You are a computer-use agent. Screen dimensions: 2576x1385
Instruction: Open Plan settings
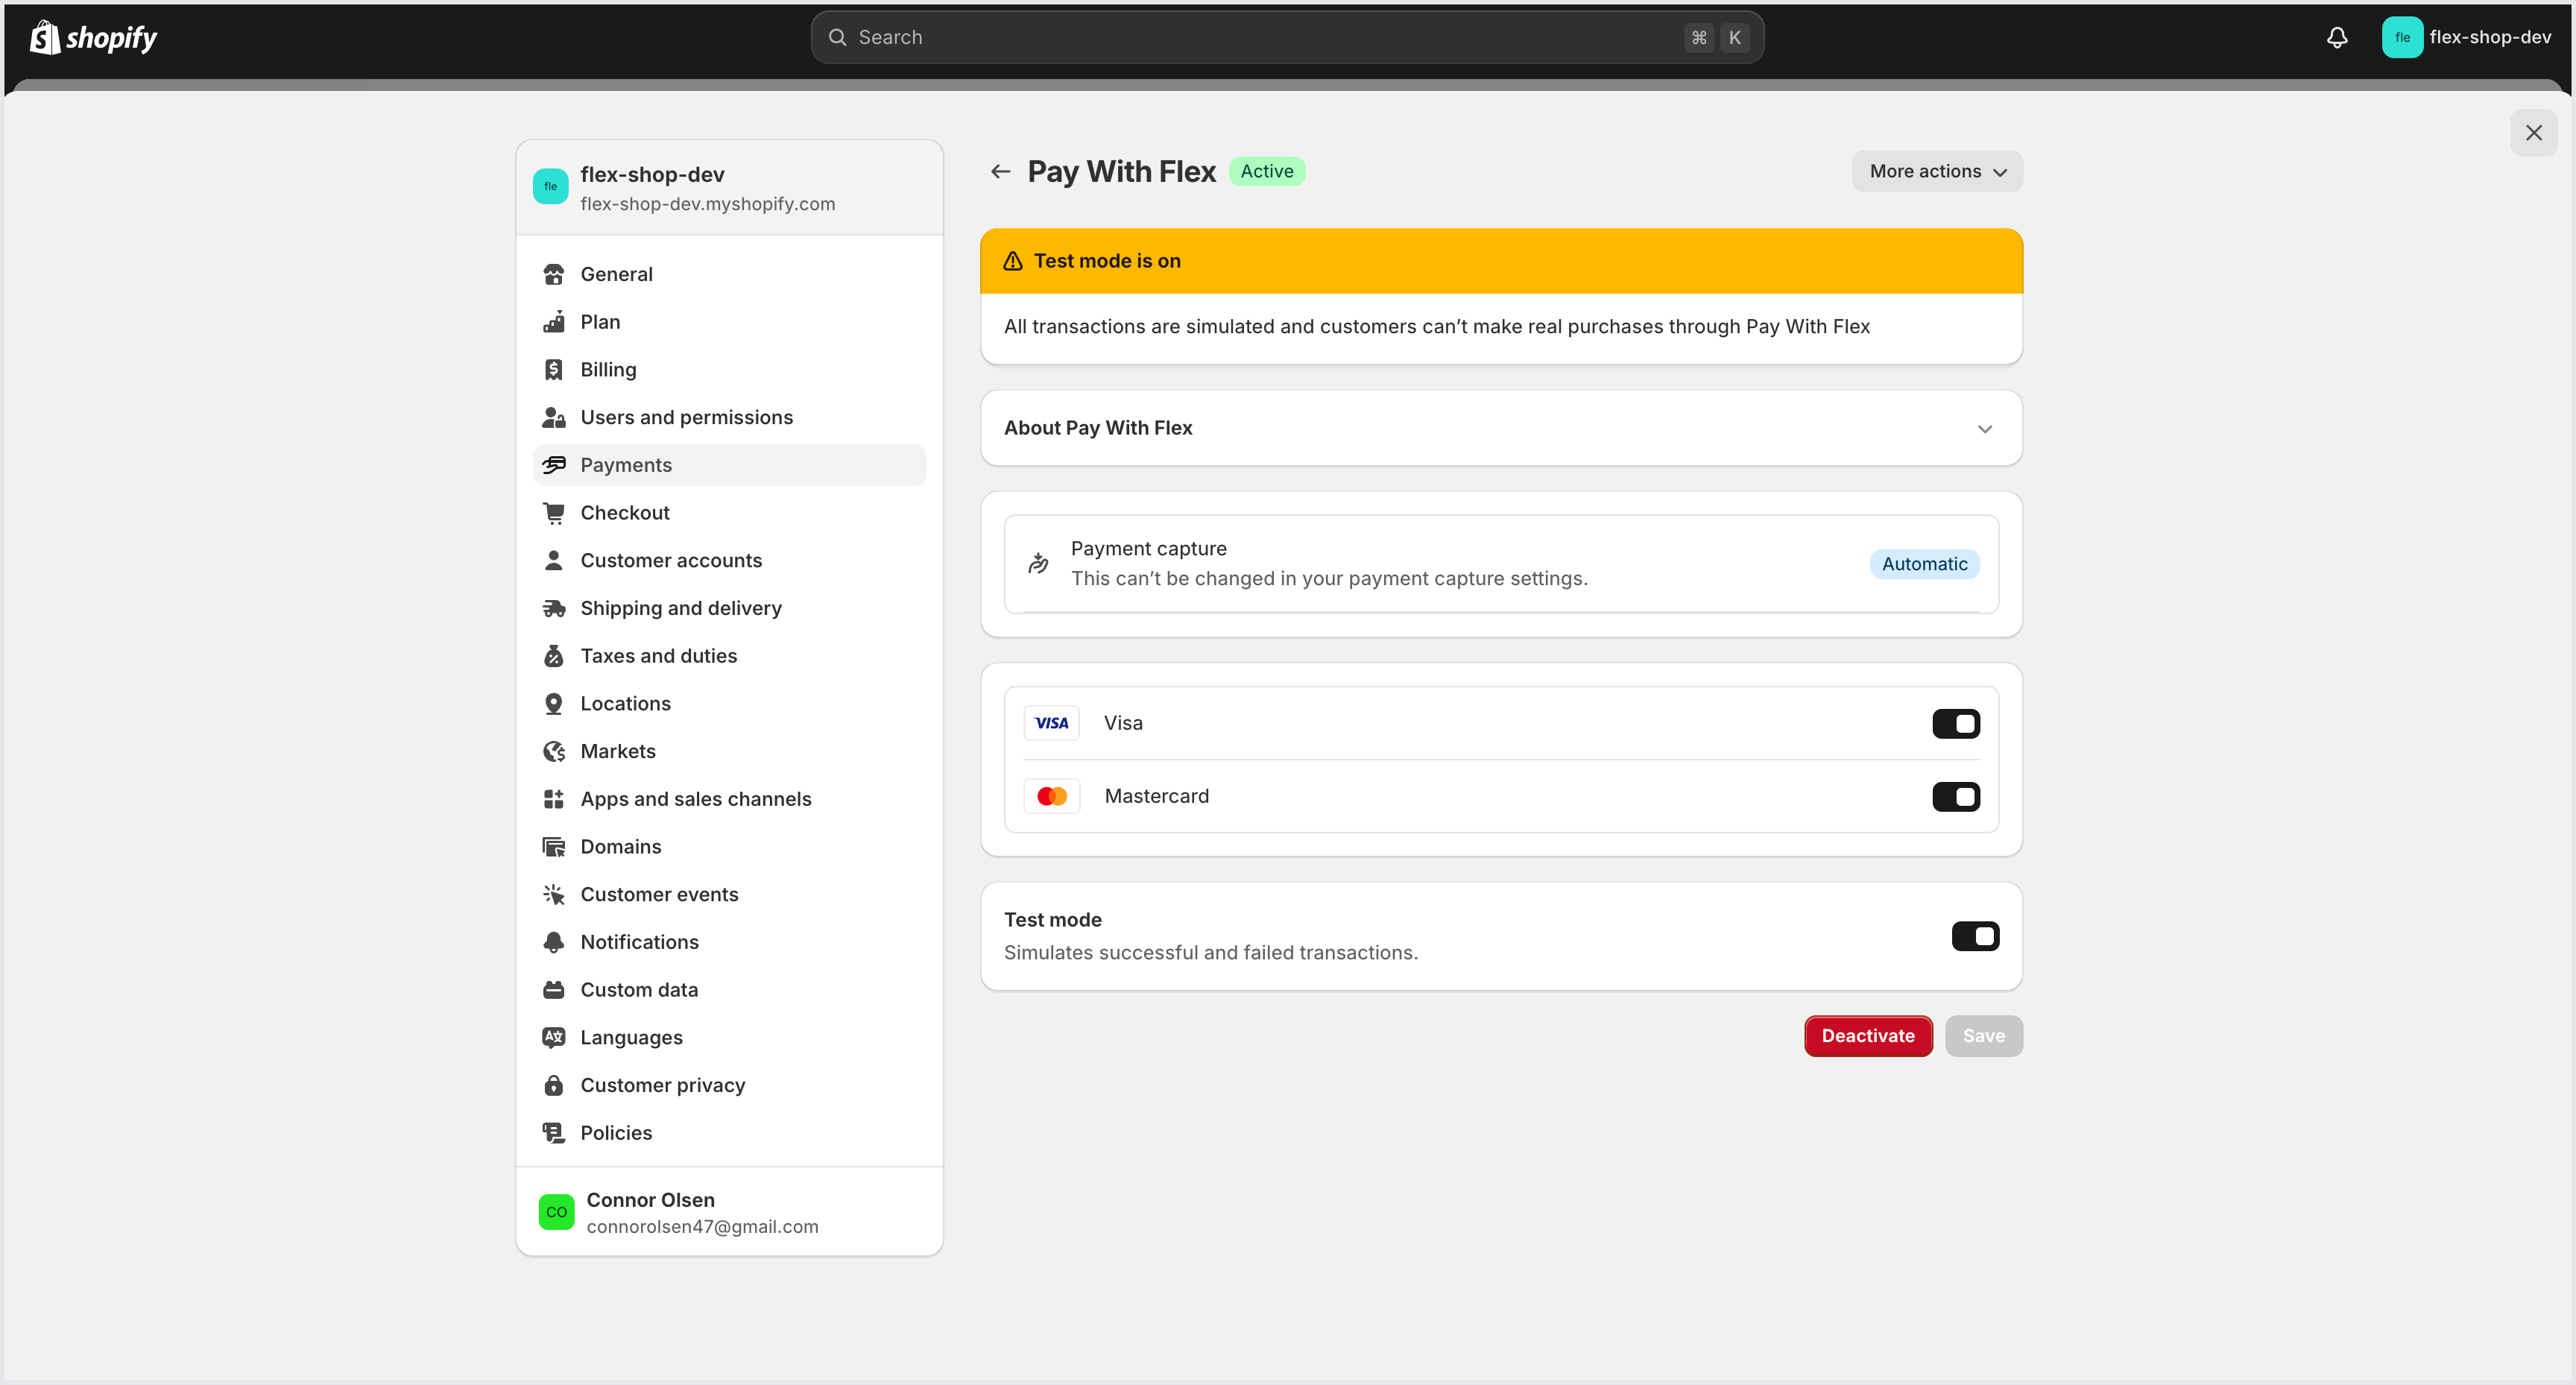point(730,322)
